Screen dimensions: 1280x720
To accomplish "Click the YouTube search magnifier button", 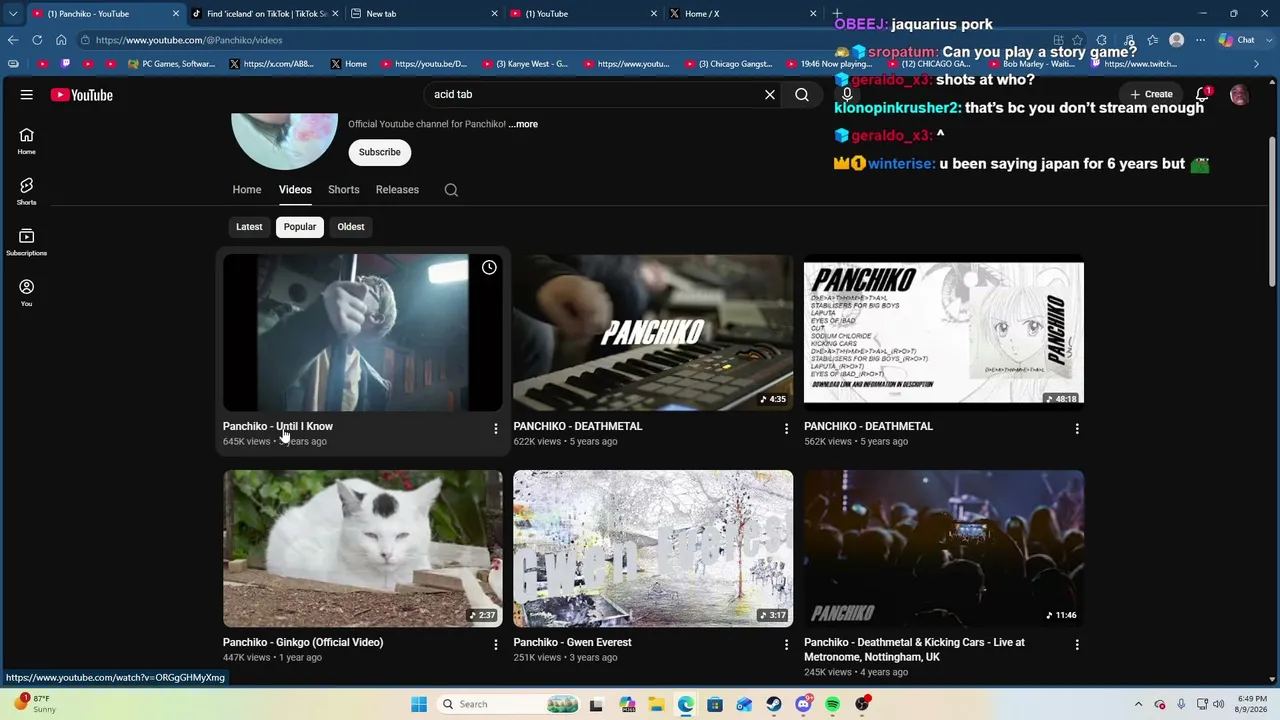I will (x=802, y=95).
